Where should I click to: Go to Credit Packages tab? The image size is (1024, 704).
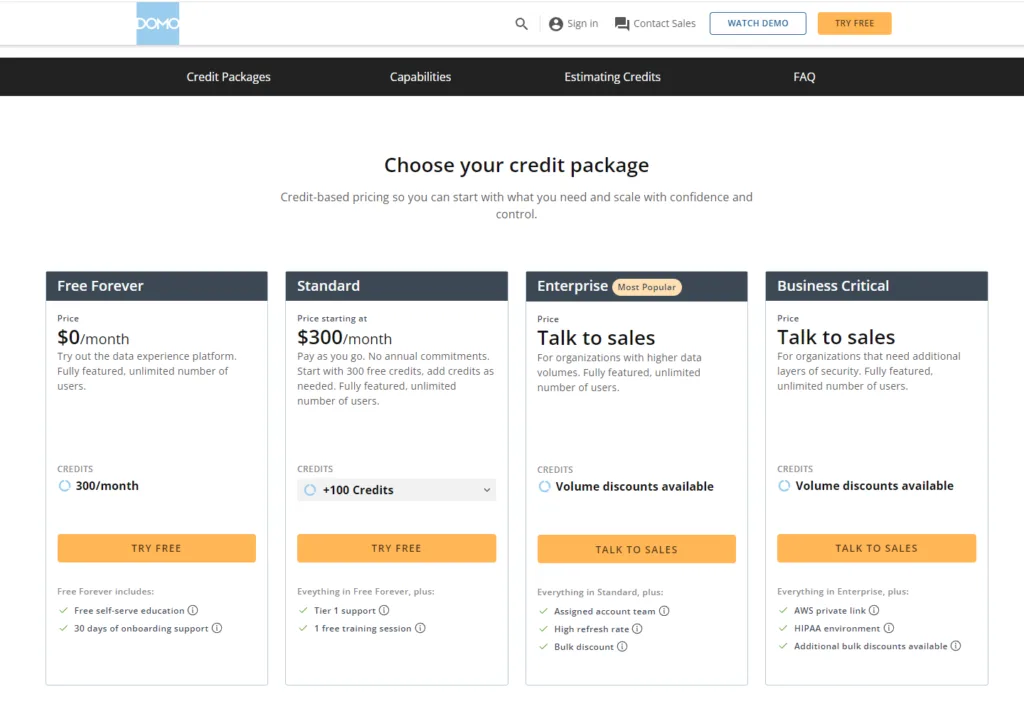click(x=229, y=76)
